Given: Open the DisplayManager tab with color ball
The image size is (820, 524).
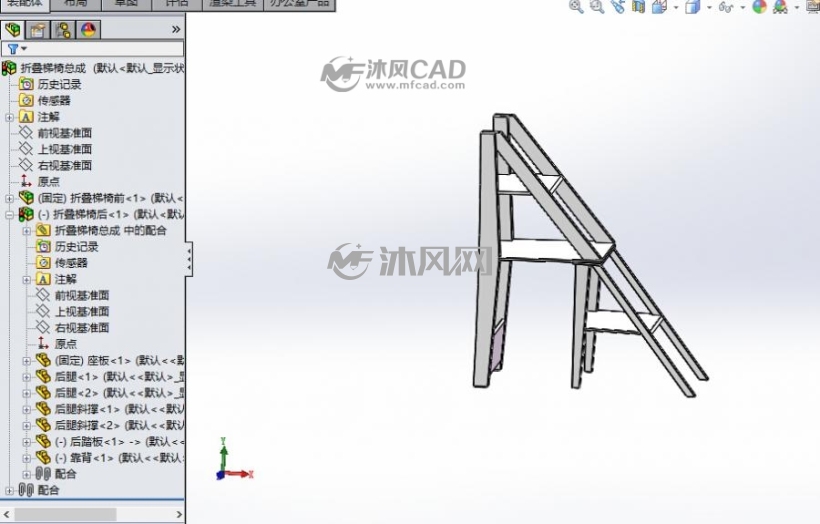Looking at the screenshot, I should coord(88,30).
